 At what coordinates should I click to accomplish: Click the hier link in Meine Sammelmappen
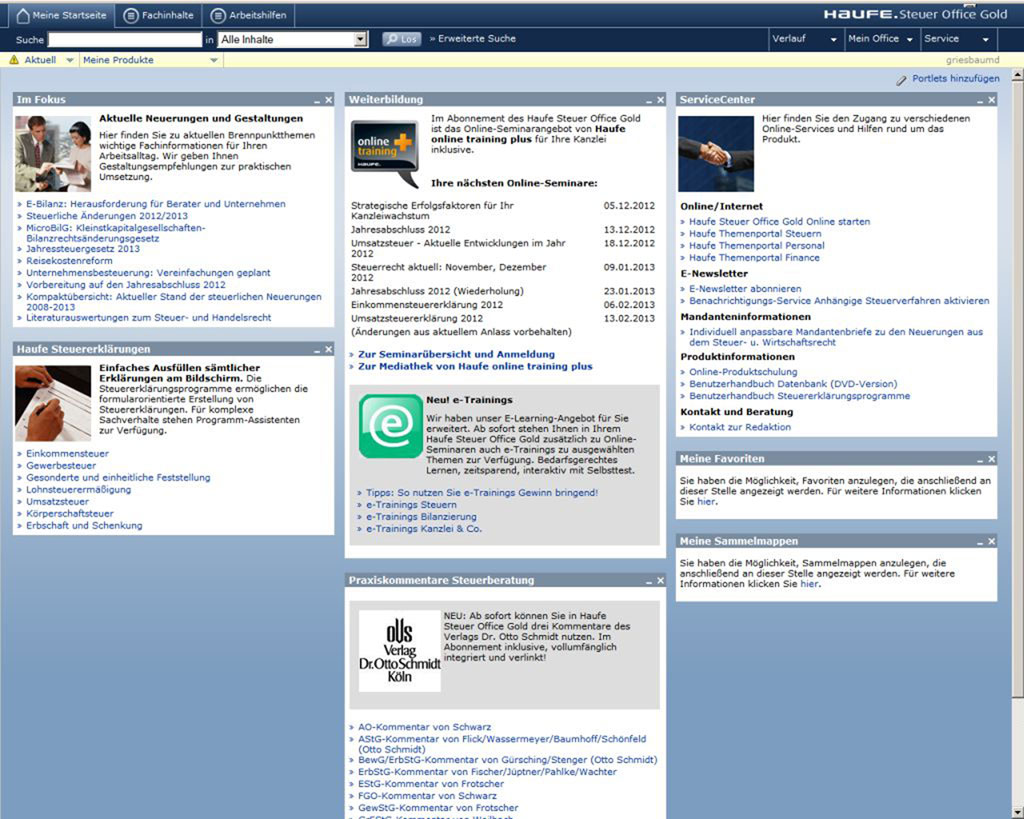pyautogui.click(x=808, y=584)
